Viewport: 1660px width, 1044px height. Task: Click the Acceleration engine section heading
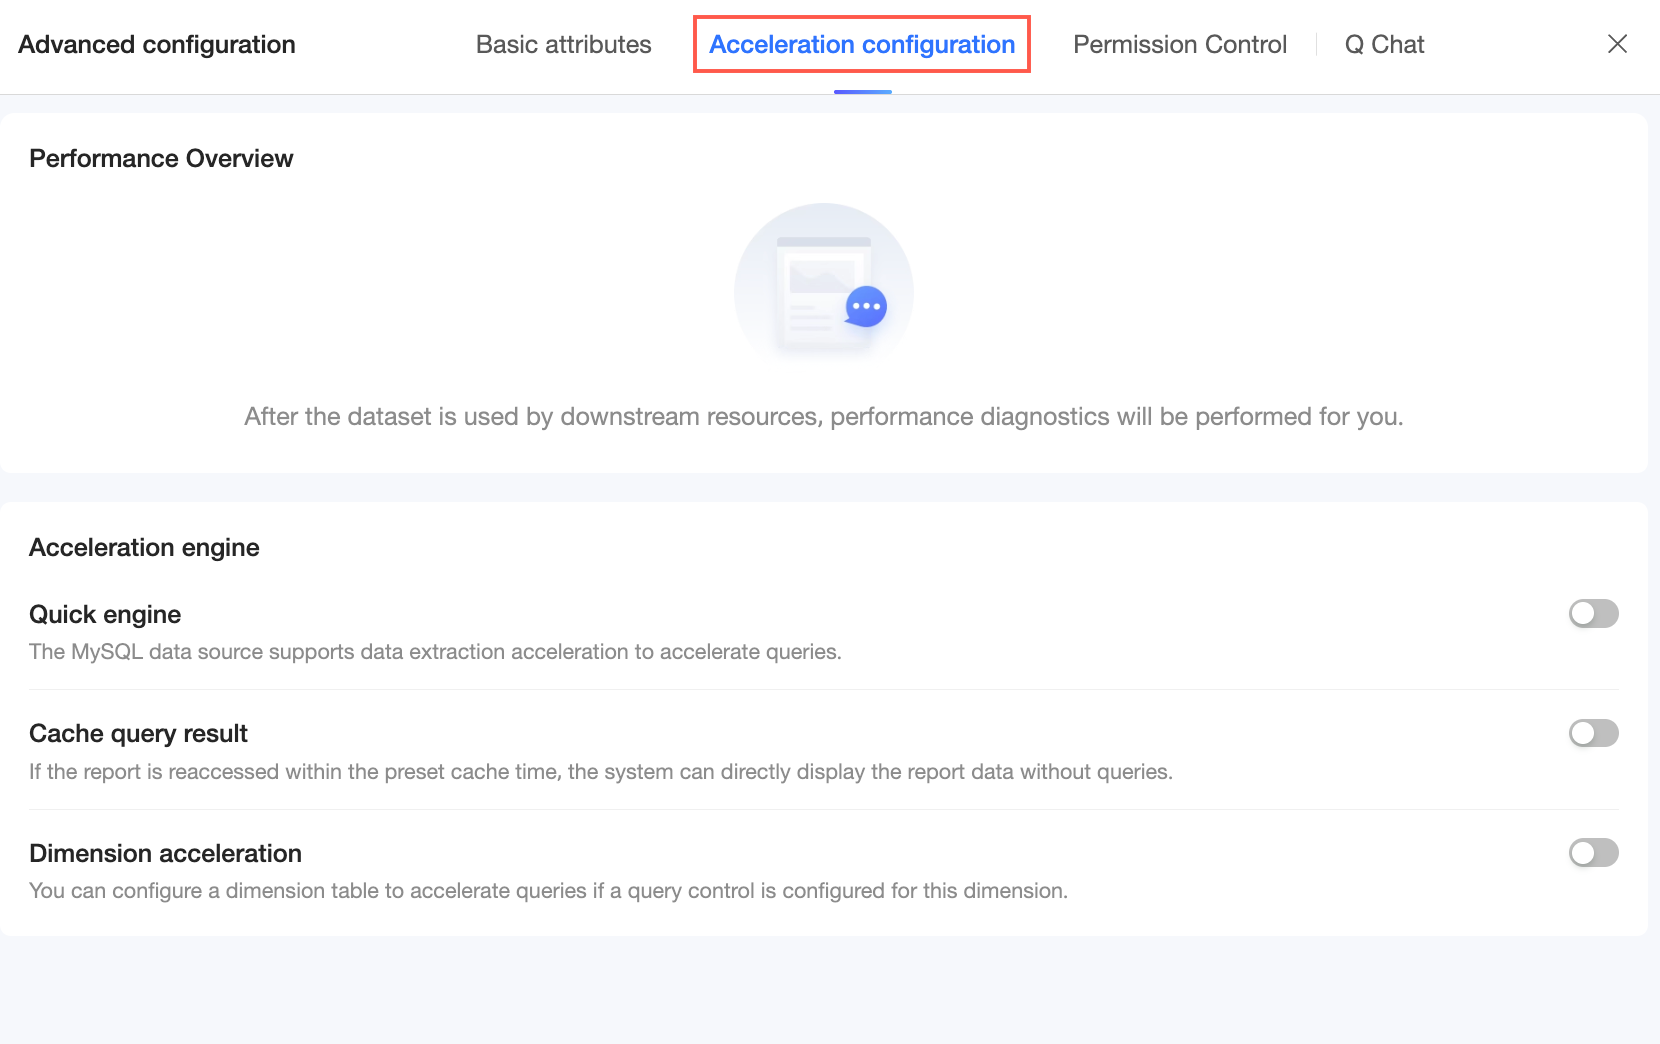click(144, 548)
